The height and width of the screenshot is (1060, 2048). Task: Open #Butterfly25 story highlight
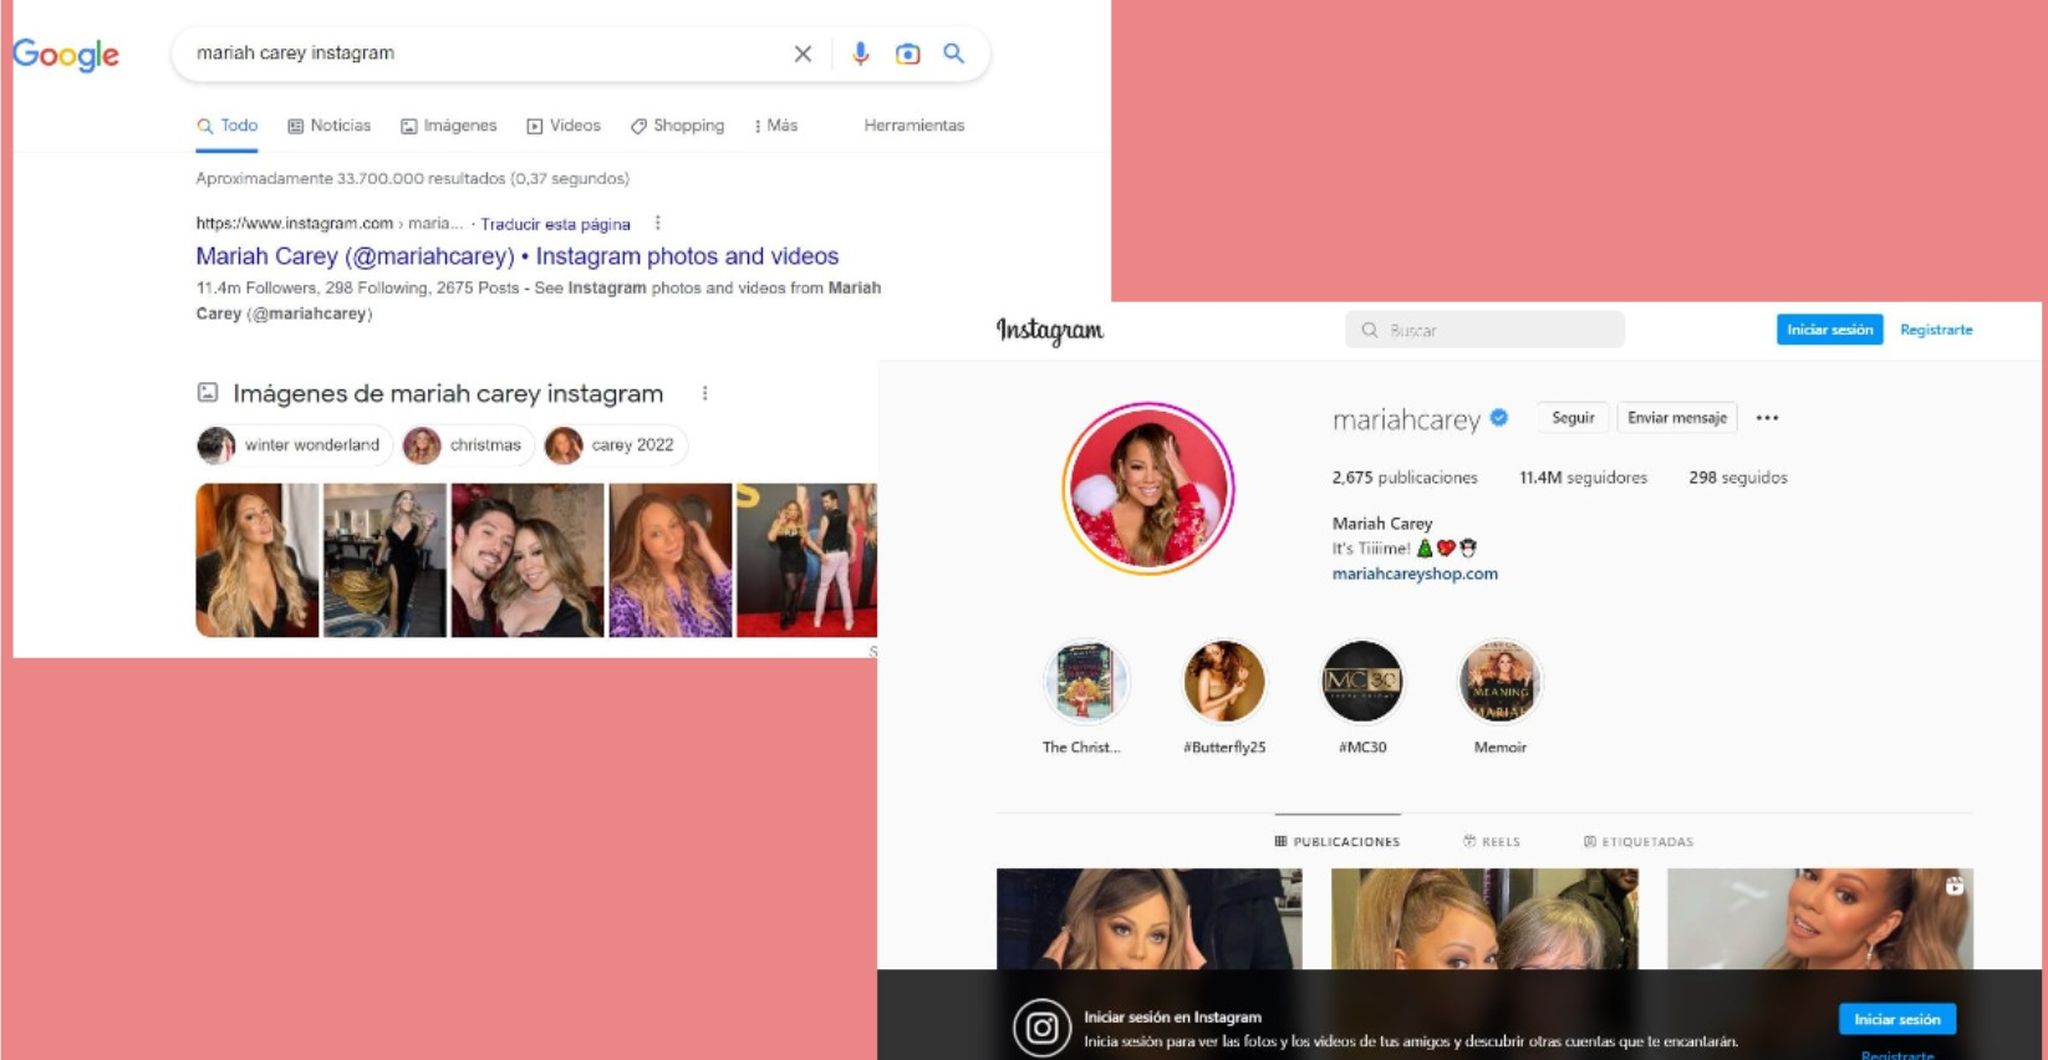point(1224,682)
